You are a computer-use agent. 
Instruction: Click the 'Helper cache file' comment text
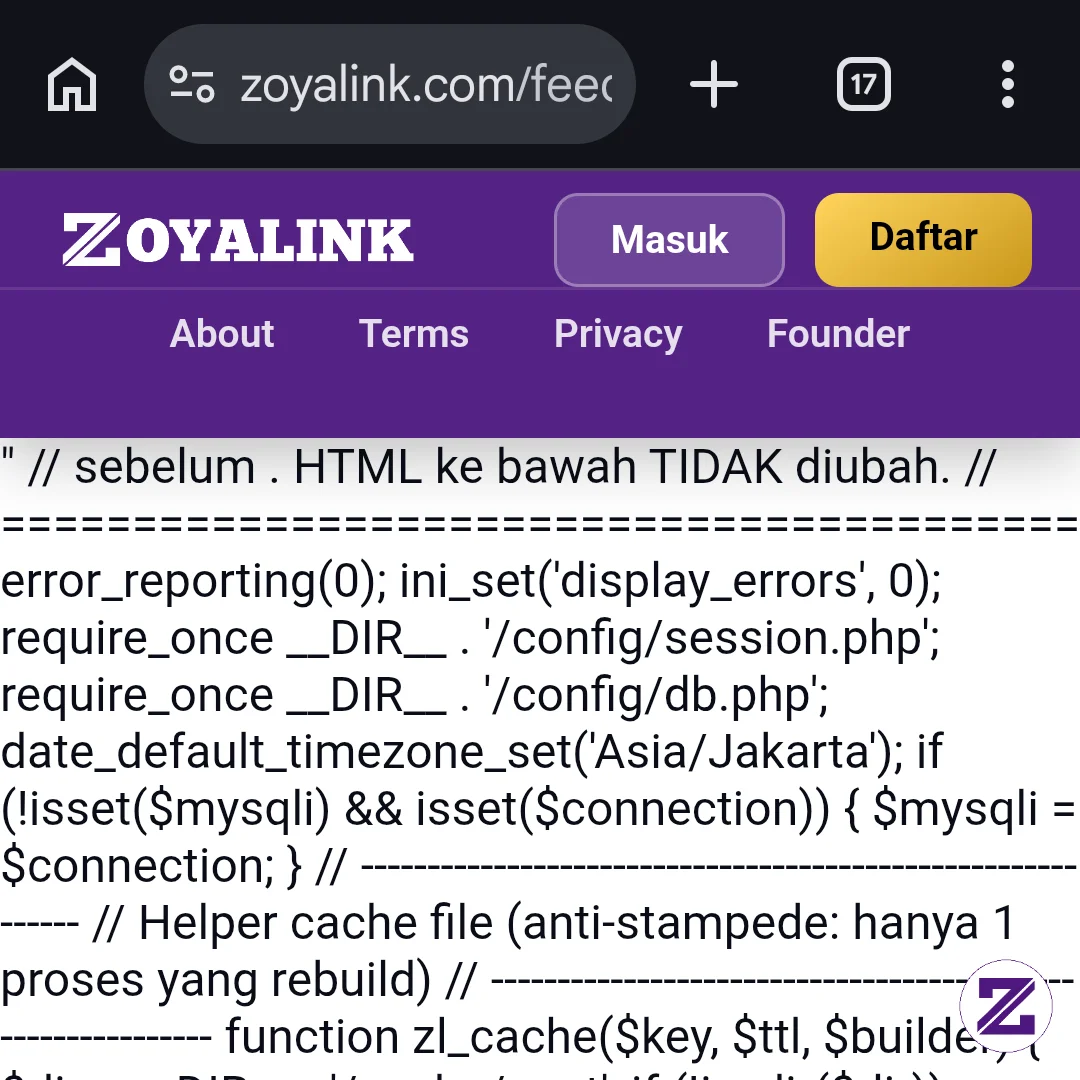pyautogui.click(x=315, y=922)
